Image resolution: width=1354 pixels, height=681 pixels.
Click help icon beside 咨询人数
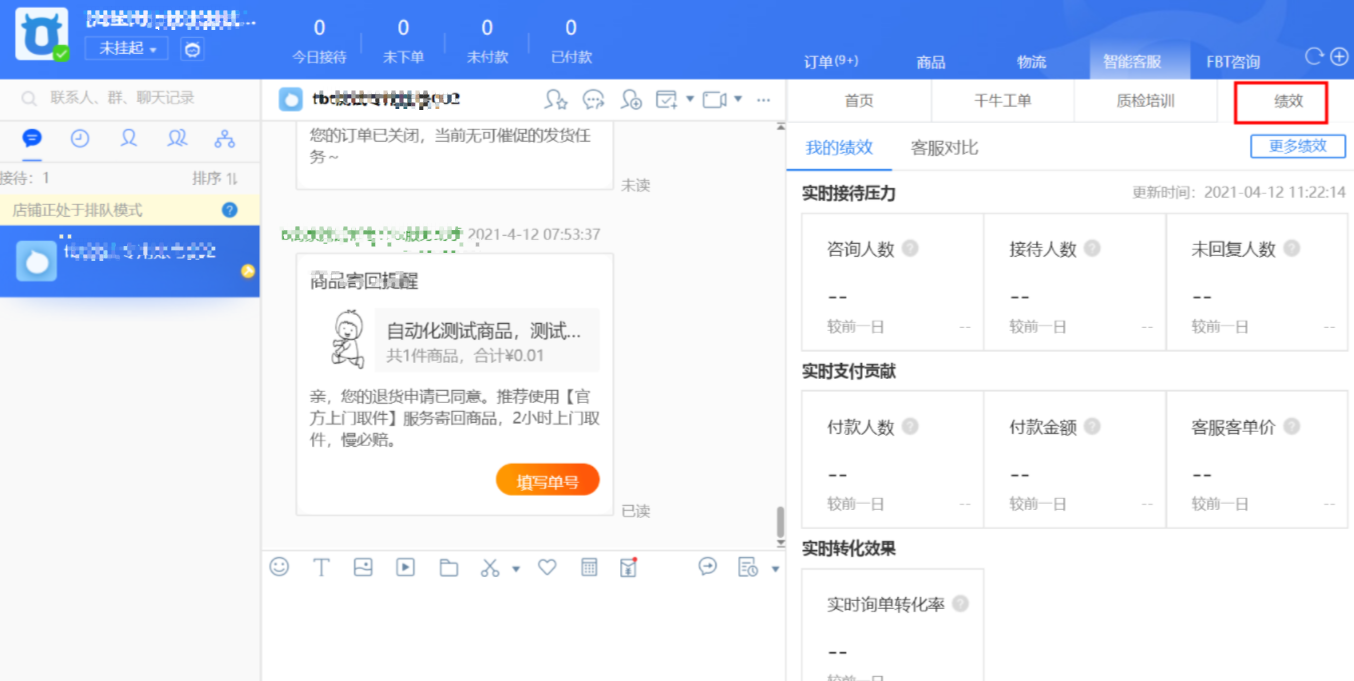910,249
